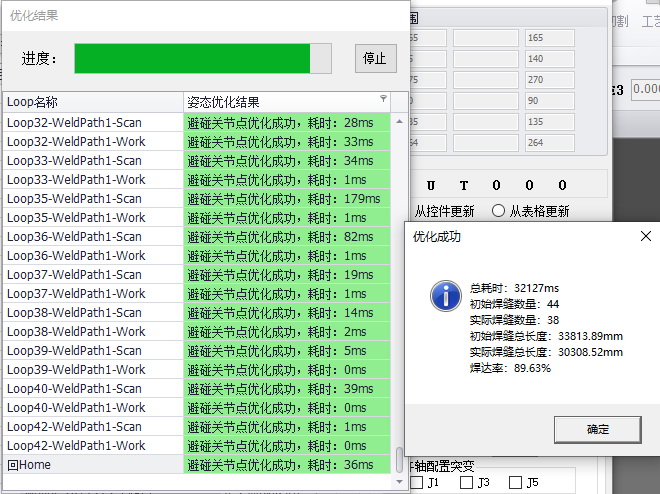
Task: Select the Loop42-WeldPath1-Work row
Action: (x=92, y=446)
